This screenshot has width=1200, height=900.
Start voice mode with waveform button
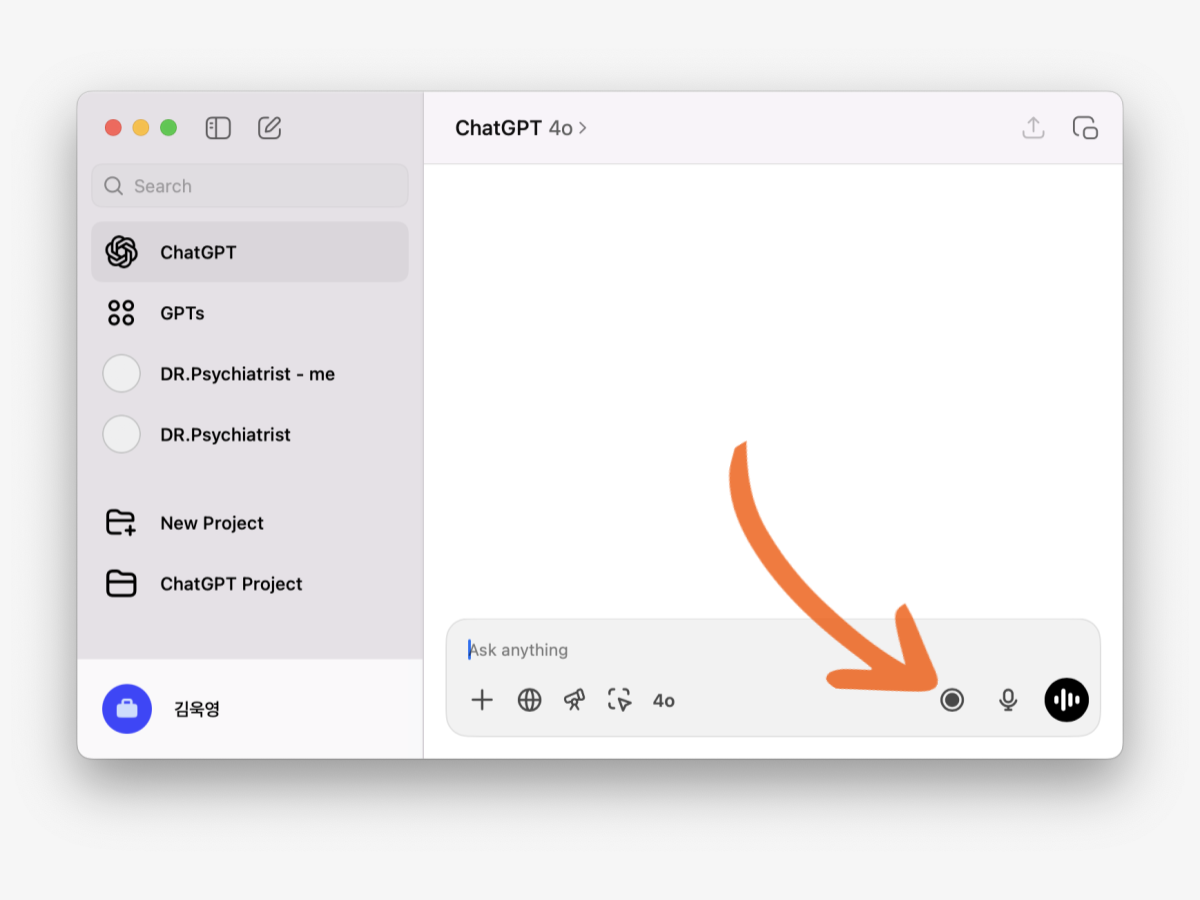click(x=1067, y=700)
